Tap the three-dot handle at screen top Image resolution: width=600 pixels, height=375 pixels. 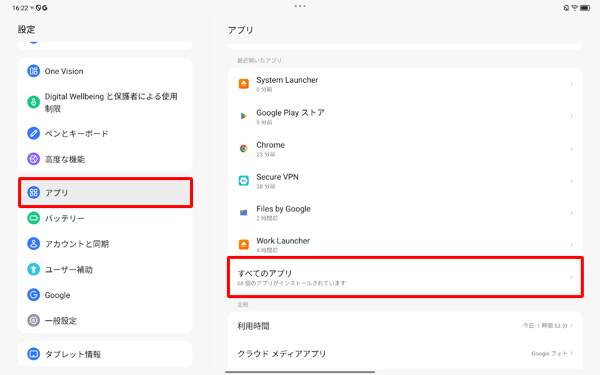coord(300,6)
